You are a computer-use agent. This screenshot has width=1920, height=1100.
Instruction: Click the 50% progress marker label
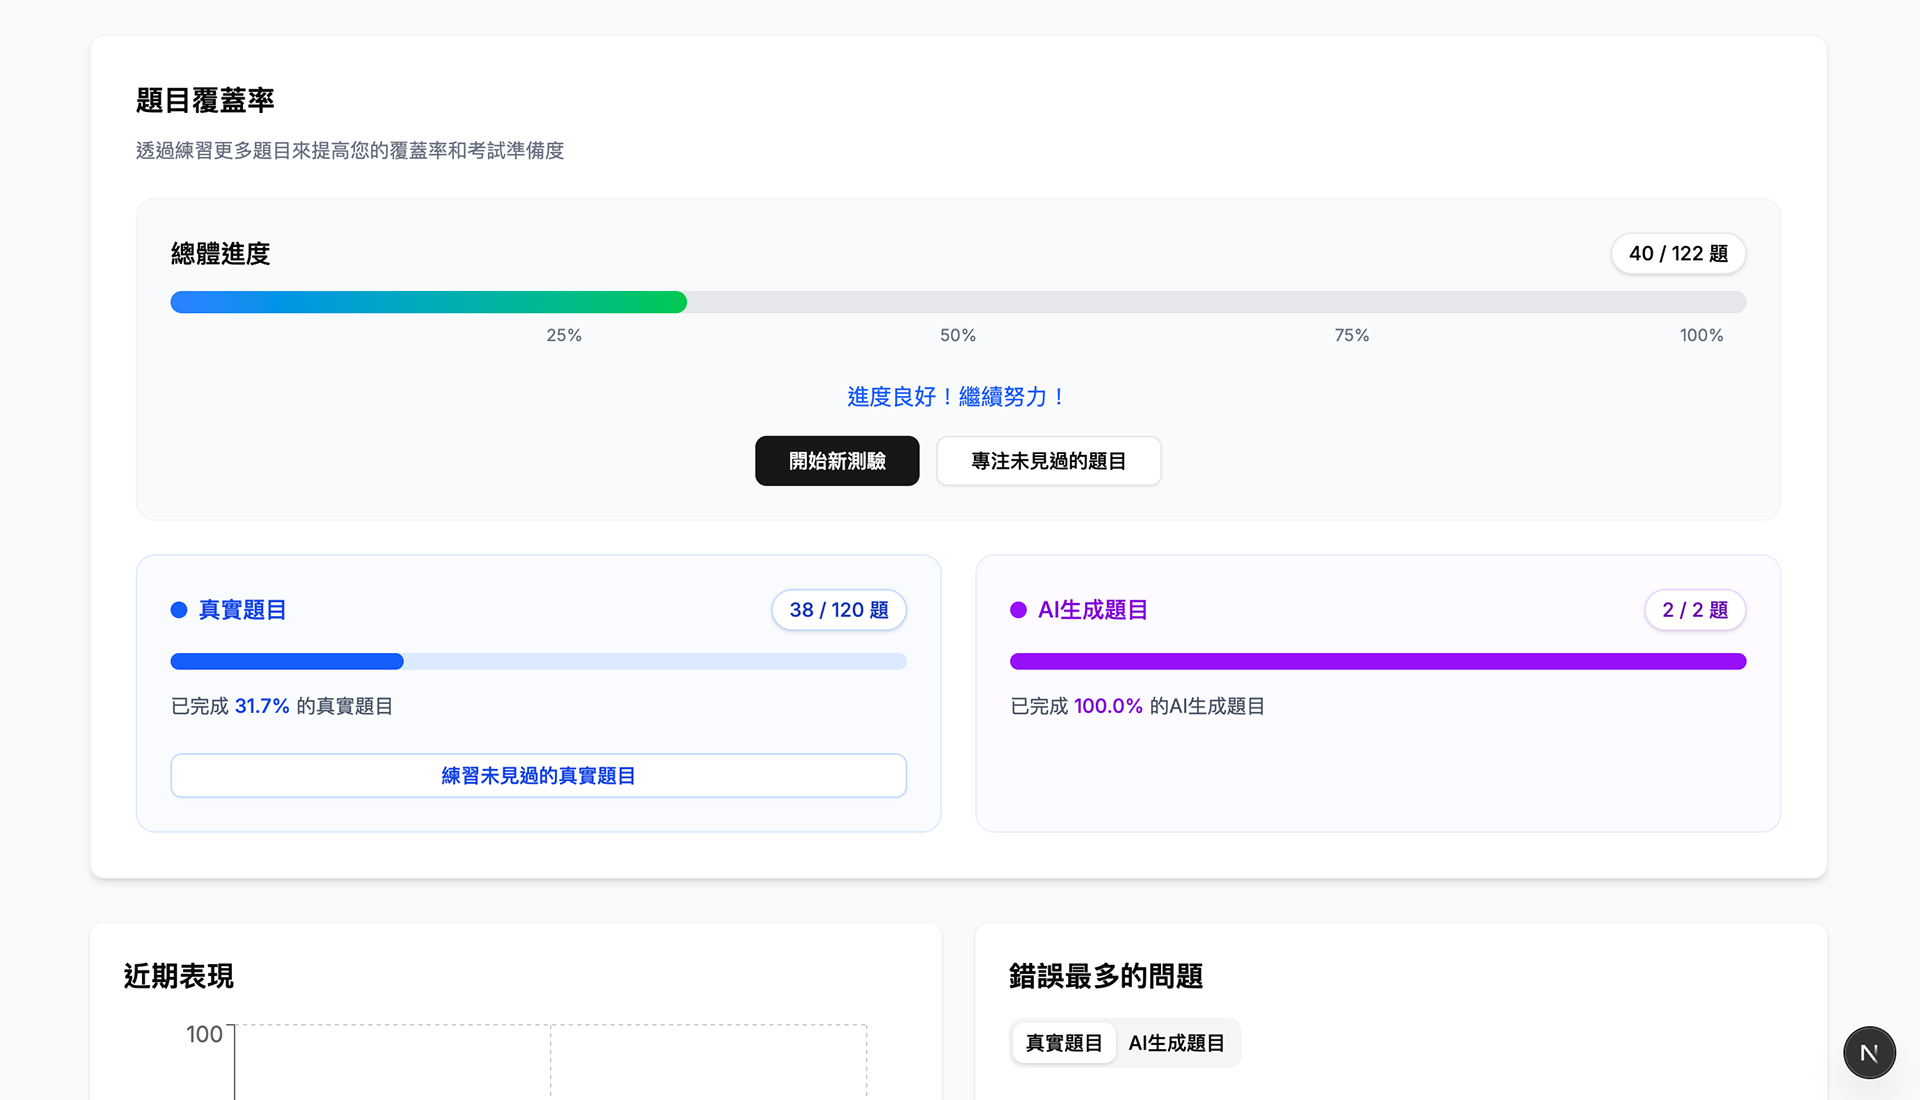pyautogui.click(x=957, y=335)
